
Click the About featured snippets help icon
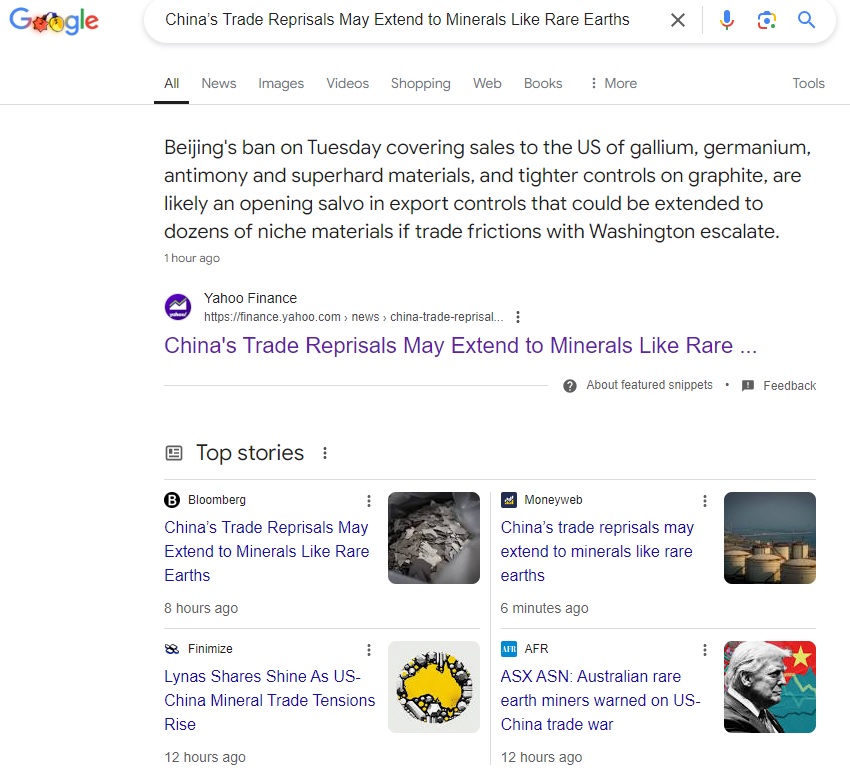coord(570,385)
